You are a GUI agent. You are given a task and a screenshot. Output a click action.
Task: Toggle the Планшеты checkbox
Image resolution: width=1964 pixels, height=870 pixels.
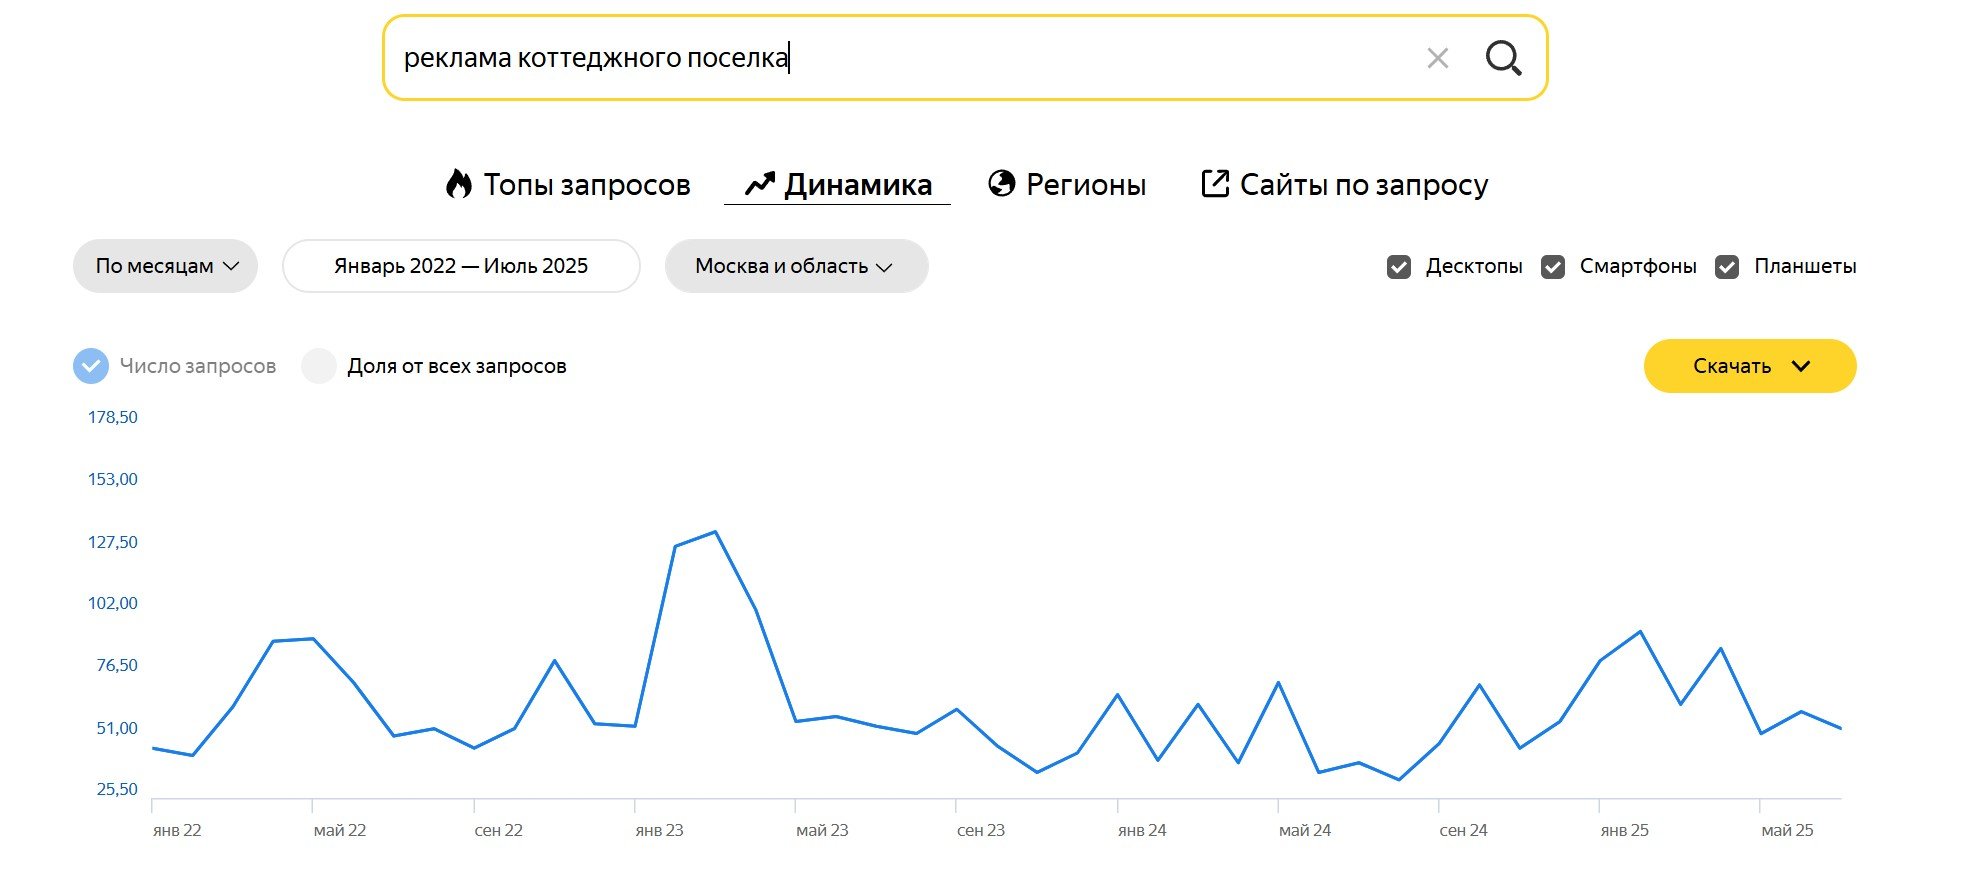(x=1727, y=267)
